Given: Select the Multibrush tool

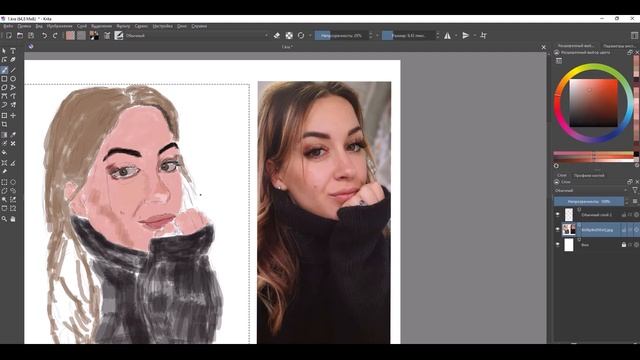Looking at the screenshot, I should coord(13,105).
